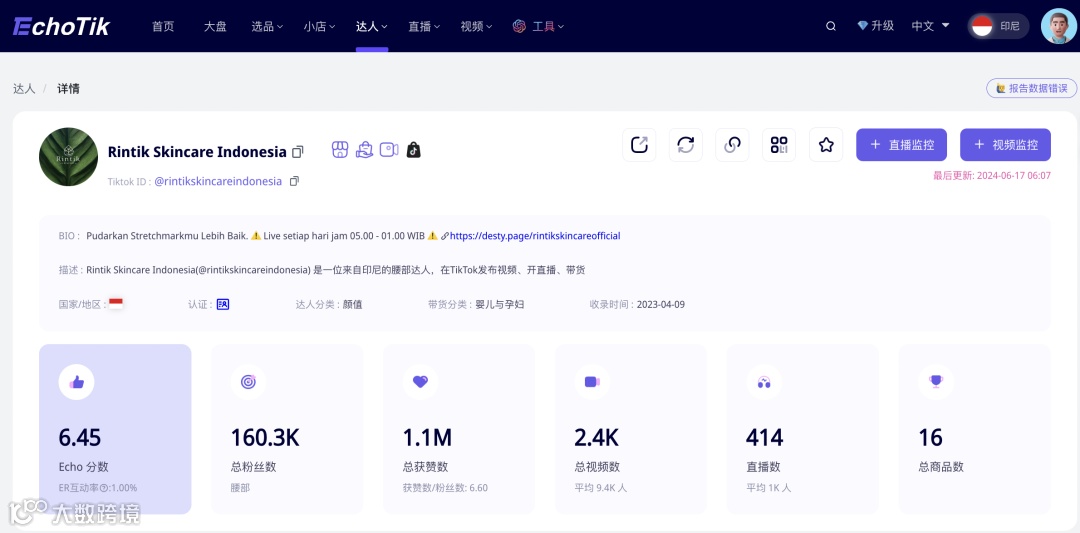The width and height of the screenshot is (1080, 533).
Task: Expand the 小店 dropdown menu
Action: pyautogui.click(x=319, y=26)
